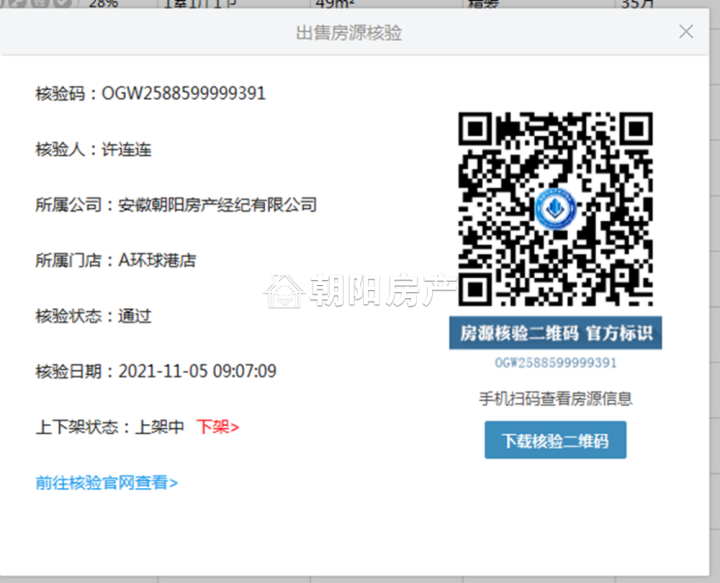Click the 手机扫码查看房源信息 caption
This screenshot has width=720, height=583.
pyautogui.click(x=555, y=398)
